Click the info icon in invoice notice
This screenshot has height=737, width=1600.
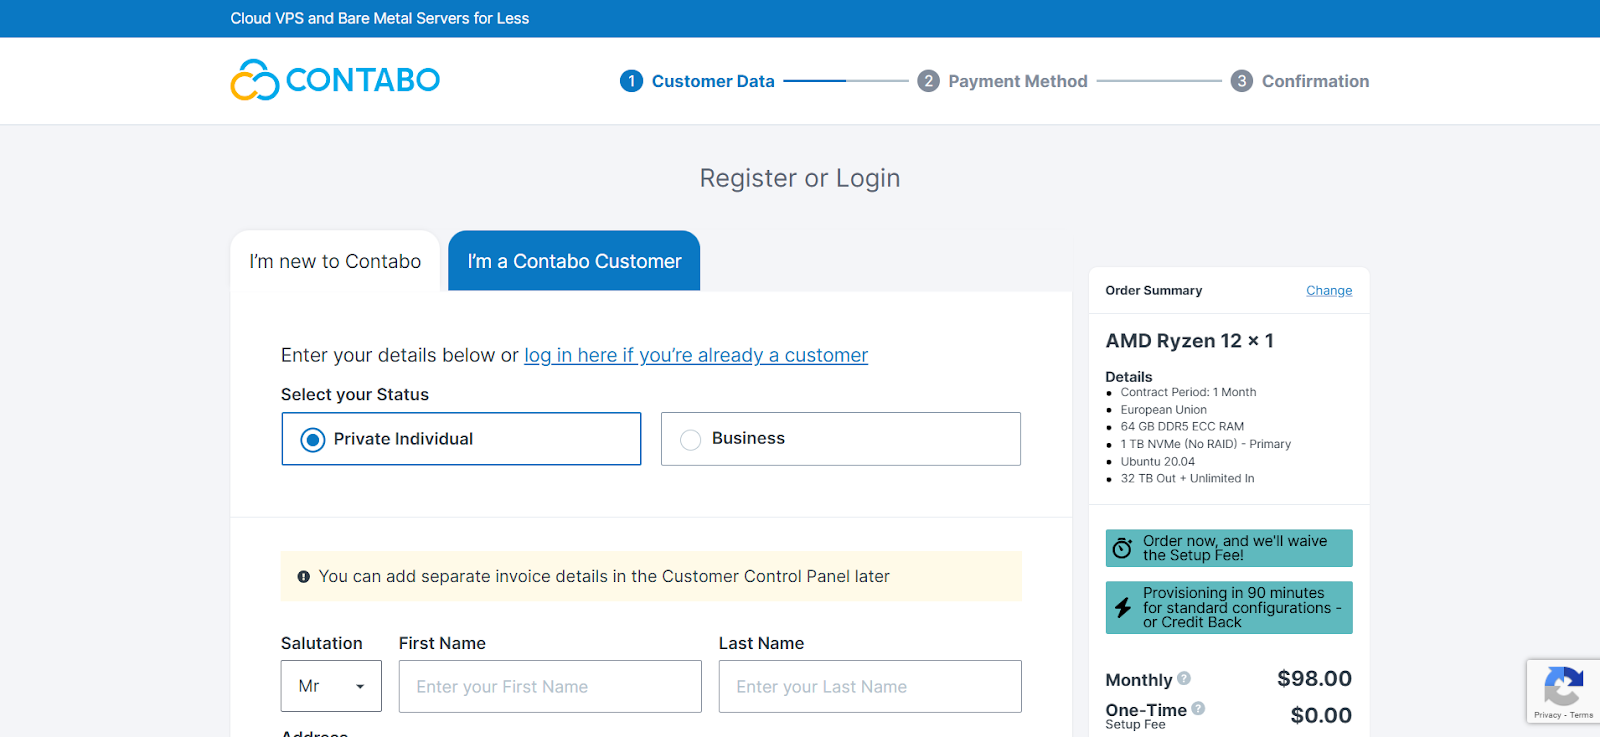tap(304, 577)
